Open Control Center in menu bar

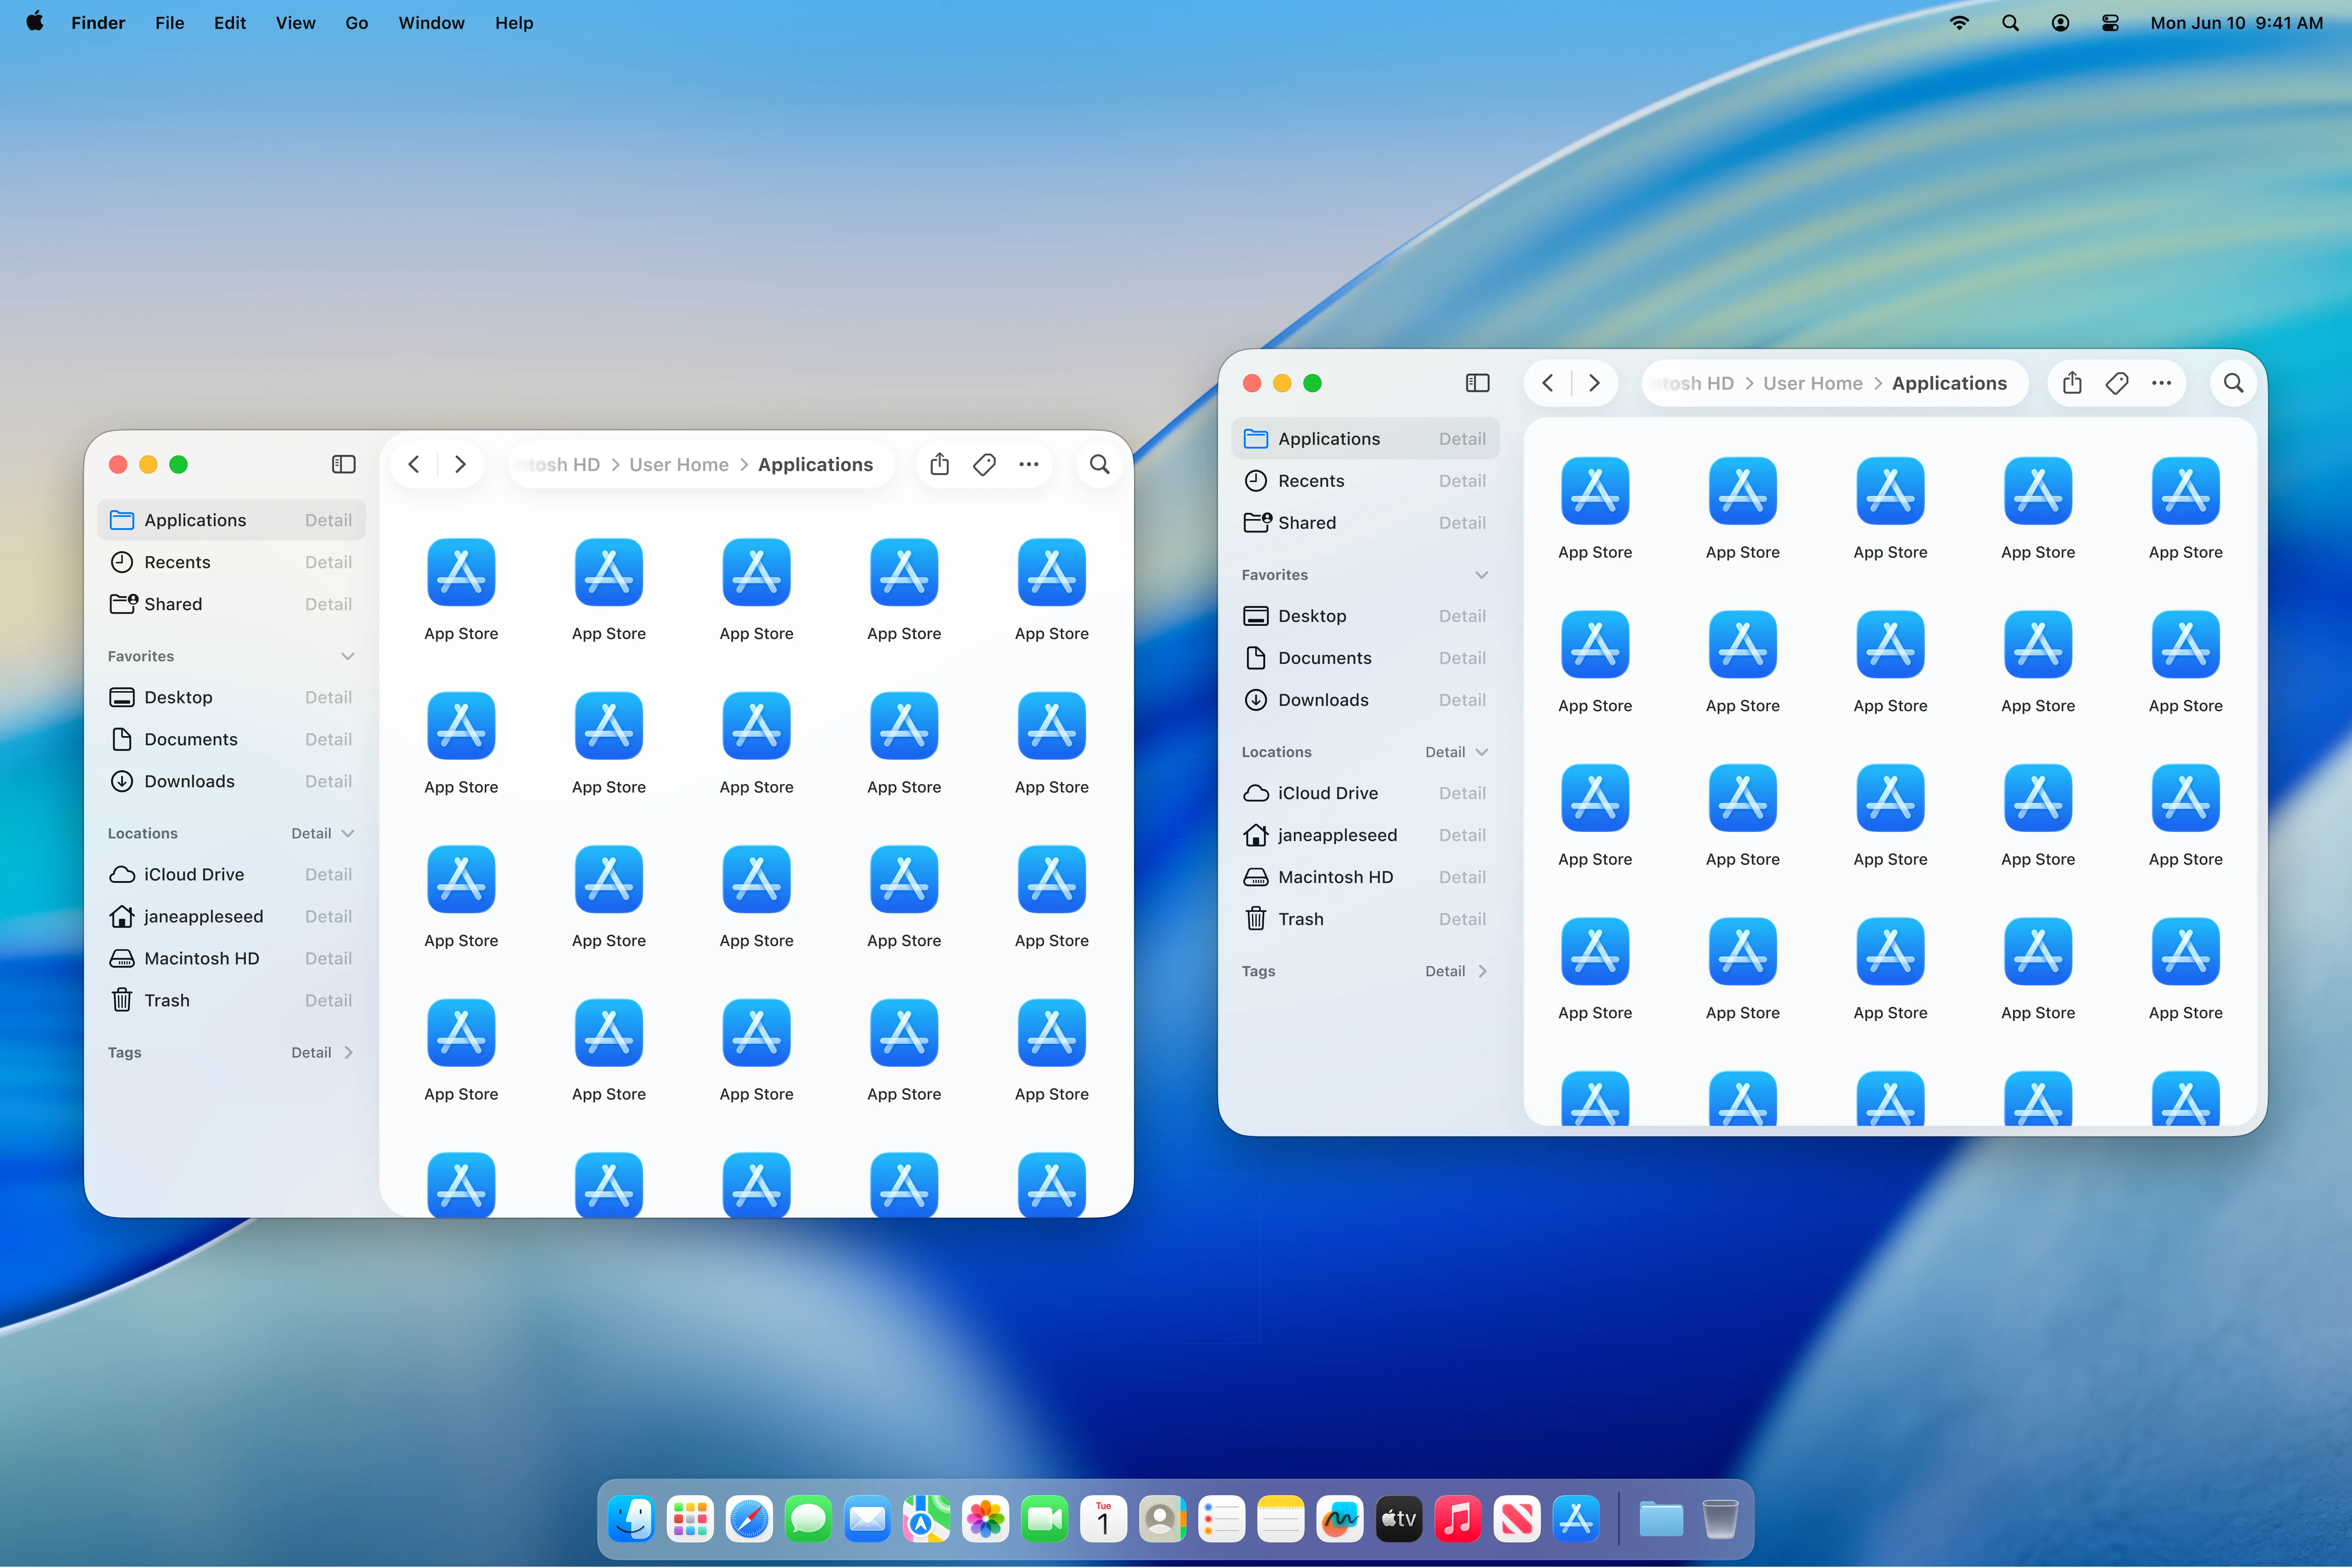pyautogui.click(x=2110, y=23)
